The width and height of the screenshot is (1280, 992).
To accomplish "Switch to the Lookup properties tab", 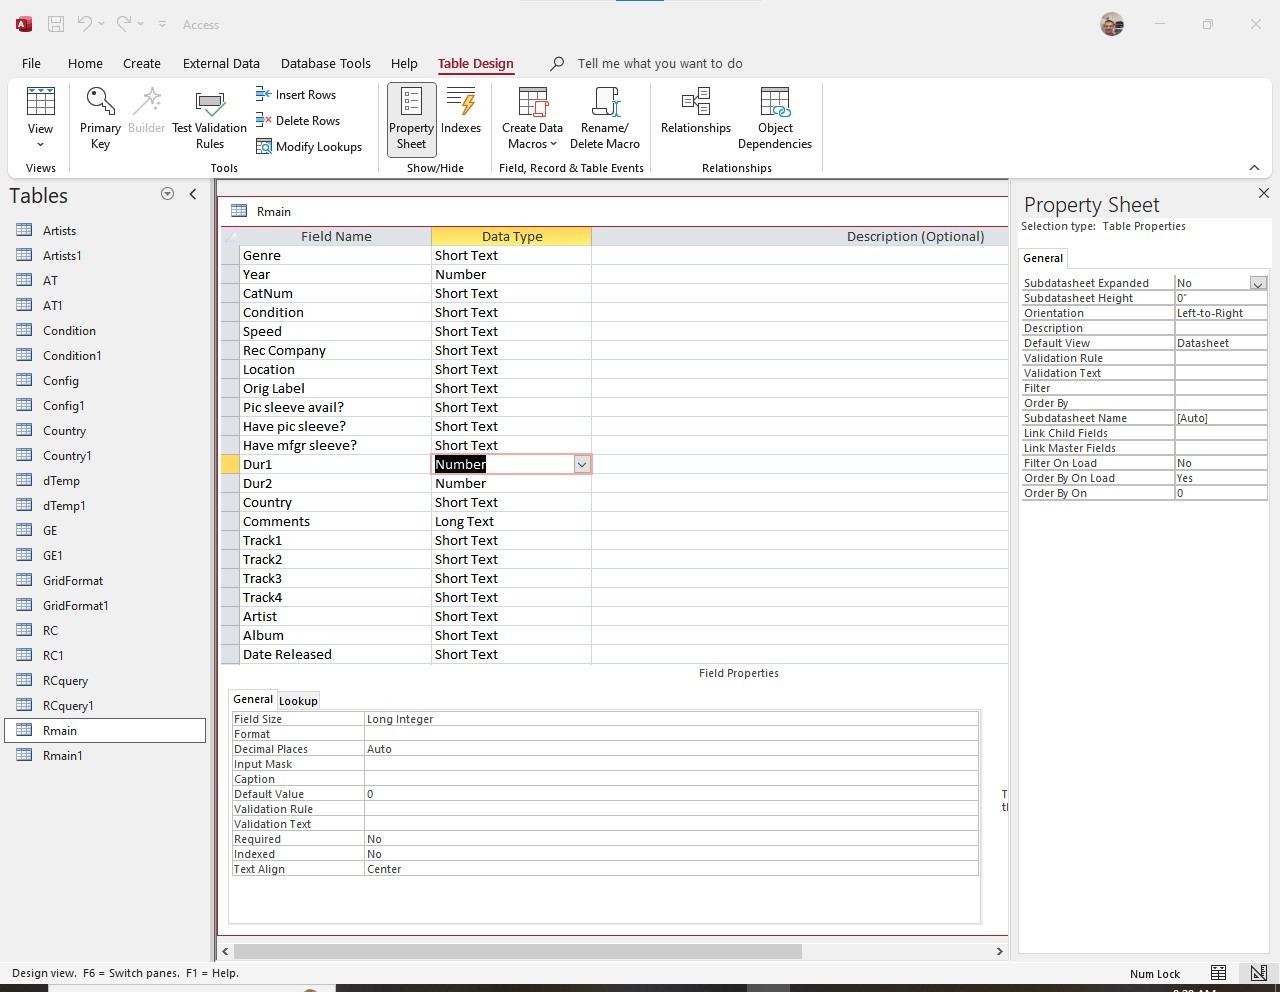I will pyautogui.click(x=298, y=701).
